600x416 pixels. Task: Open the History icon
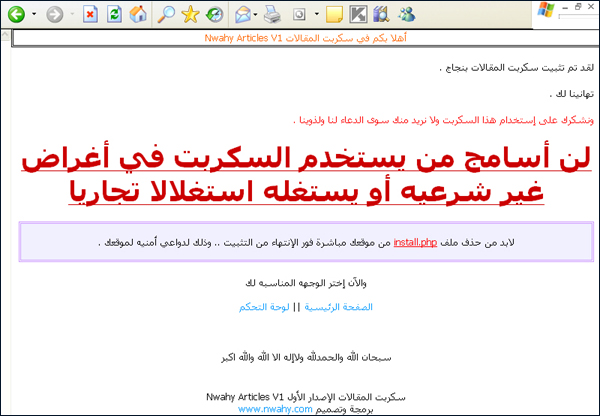[214, 14]
